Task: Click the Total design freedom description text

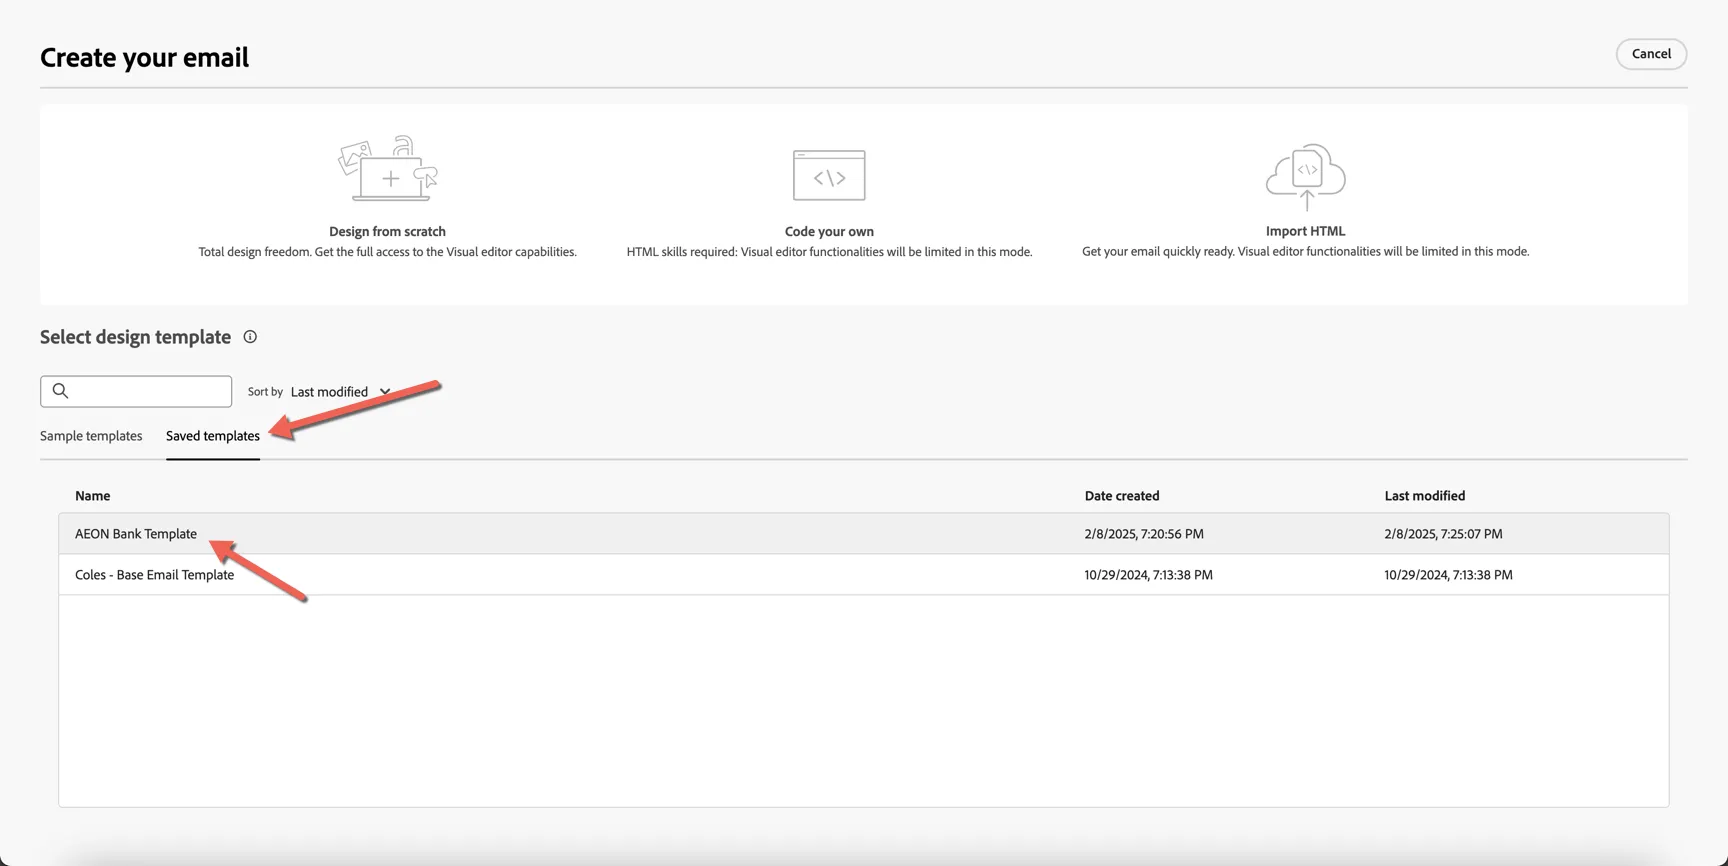Action: 387,252
